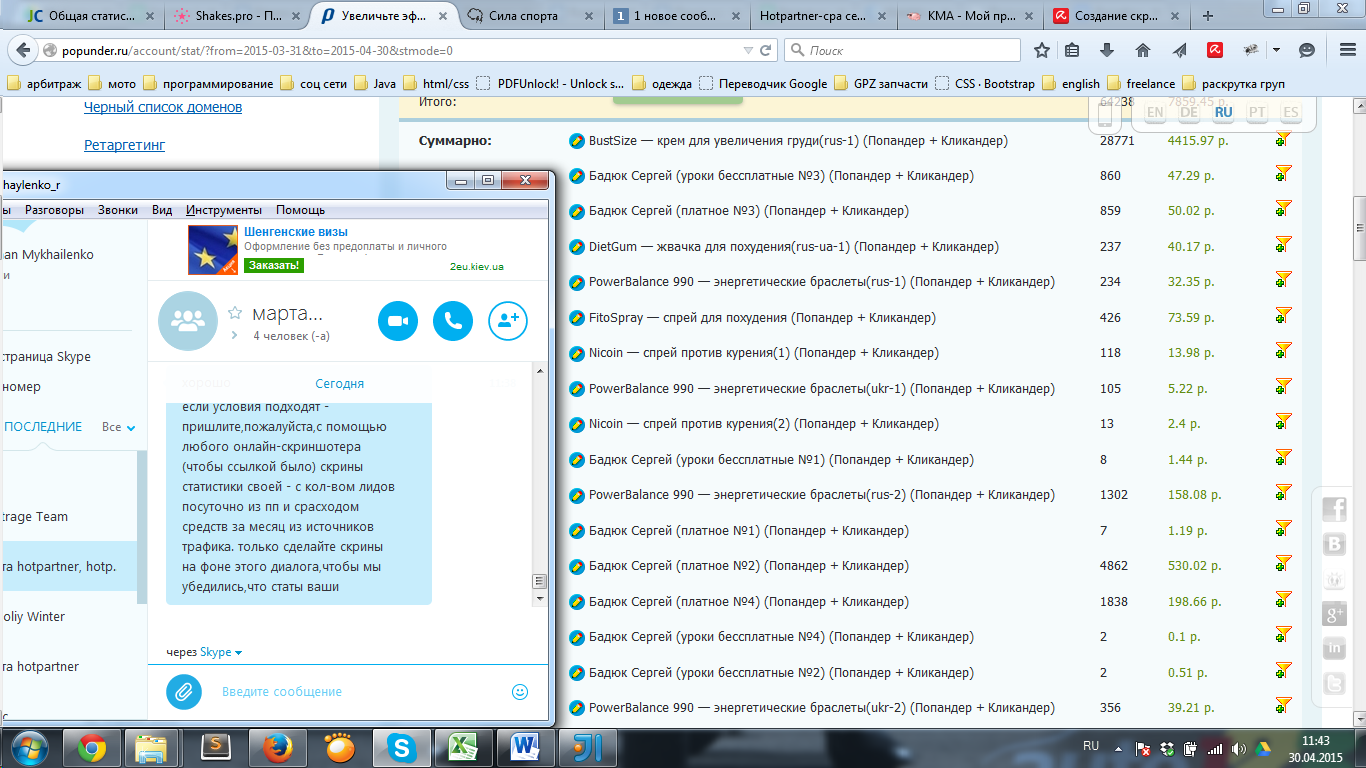1366x768 pixels.
Task: Click the green Заказать! ad button in Skype
Action: 273,265
